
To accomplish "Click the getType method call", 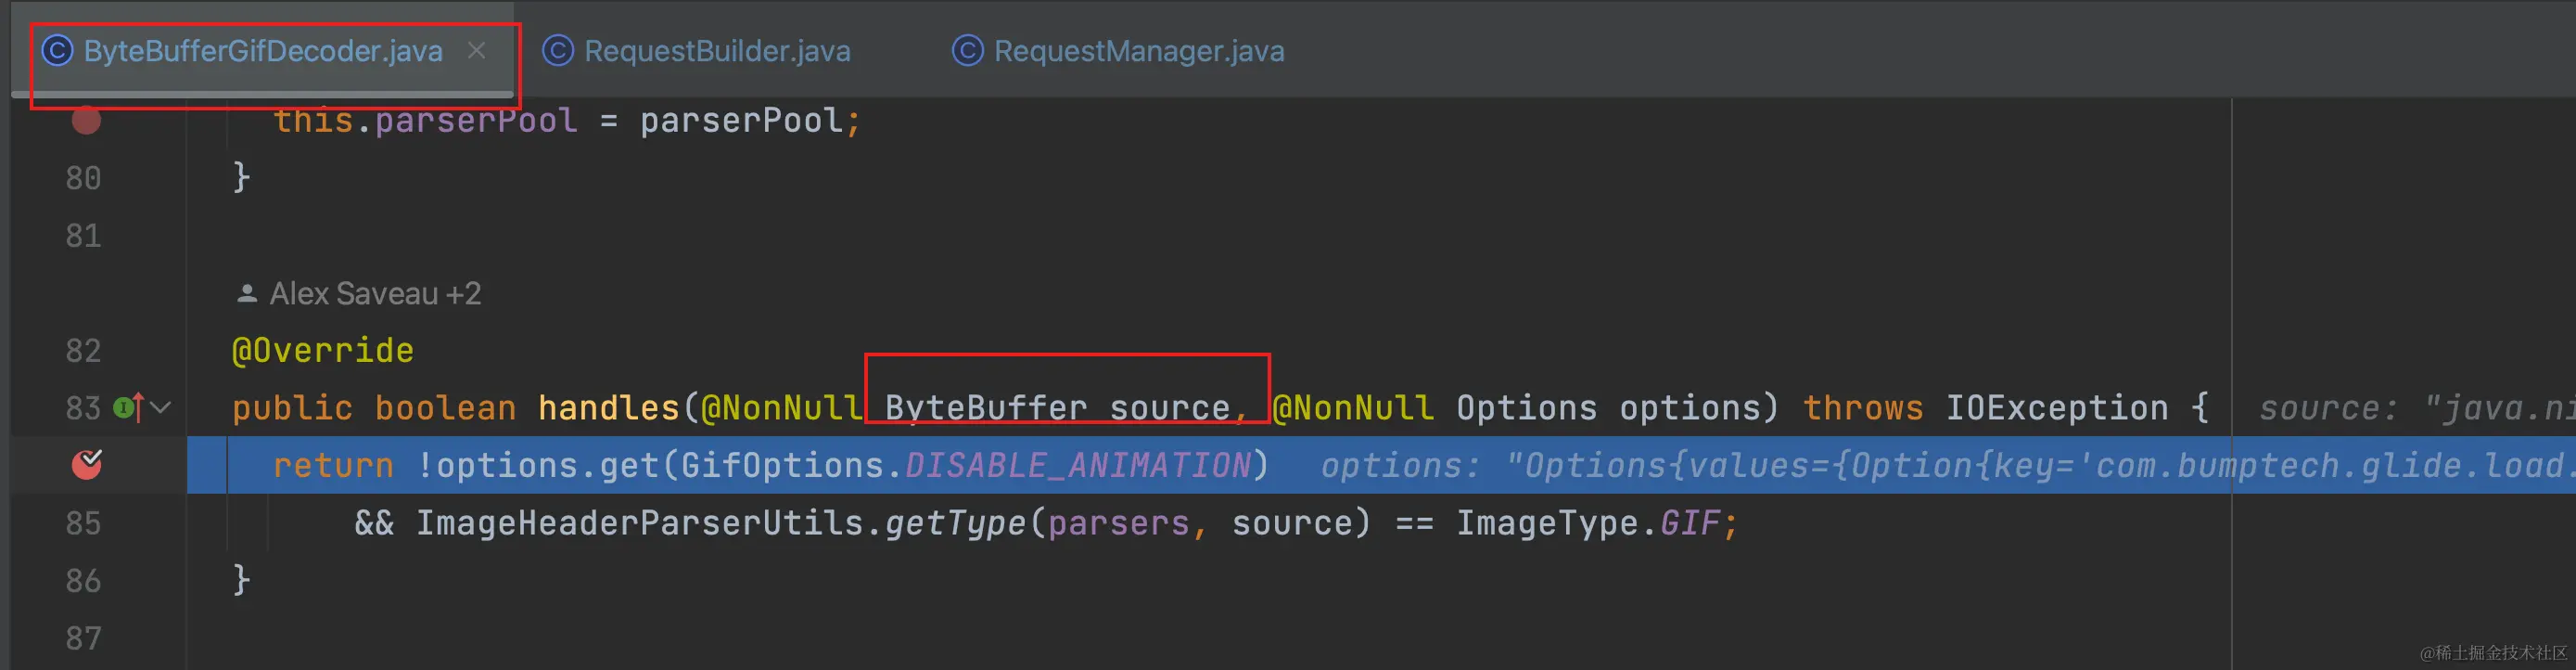I will point(955,523).
